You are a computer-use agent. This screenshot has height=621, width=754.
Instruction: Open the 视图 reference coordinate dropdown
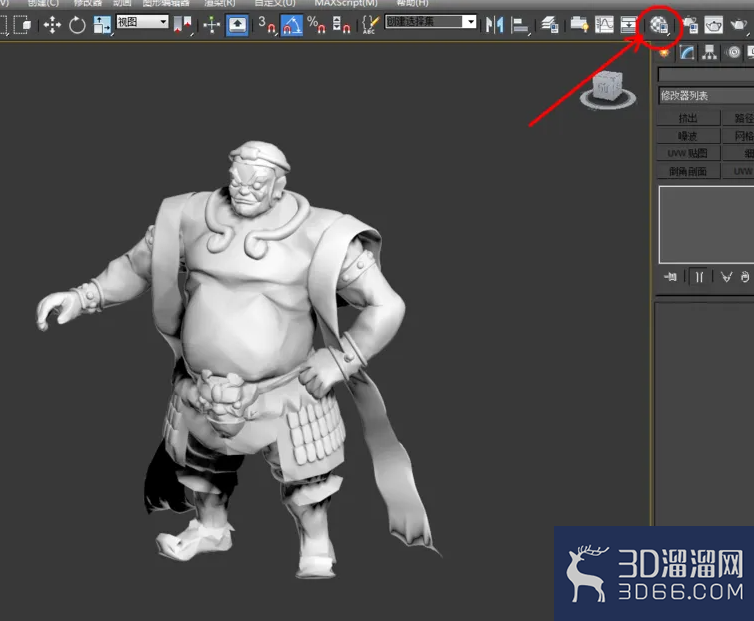pyautogui.click(x=142, y=22)
